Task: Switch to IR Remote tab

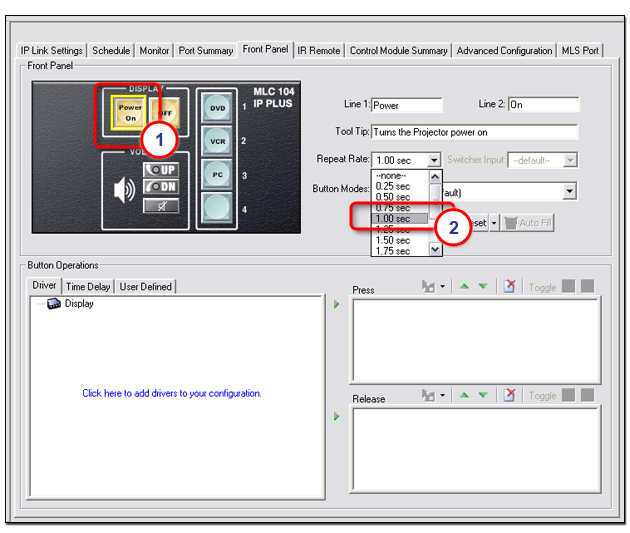Action: (x=319, y=51)
